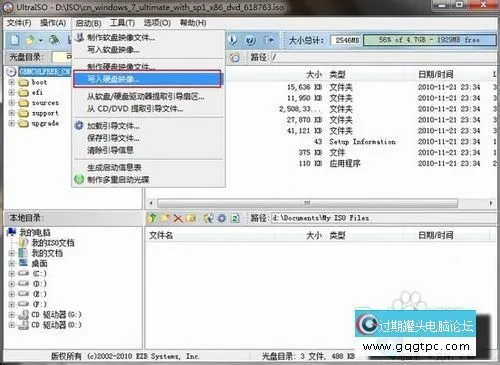Screen dimensions: 500x365
Task: Open the dropdown arrow beside the Open icon
Action: point(40,41)
